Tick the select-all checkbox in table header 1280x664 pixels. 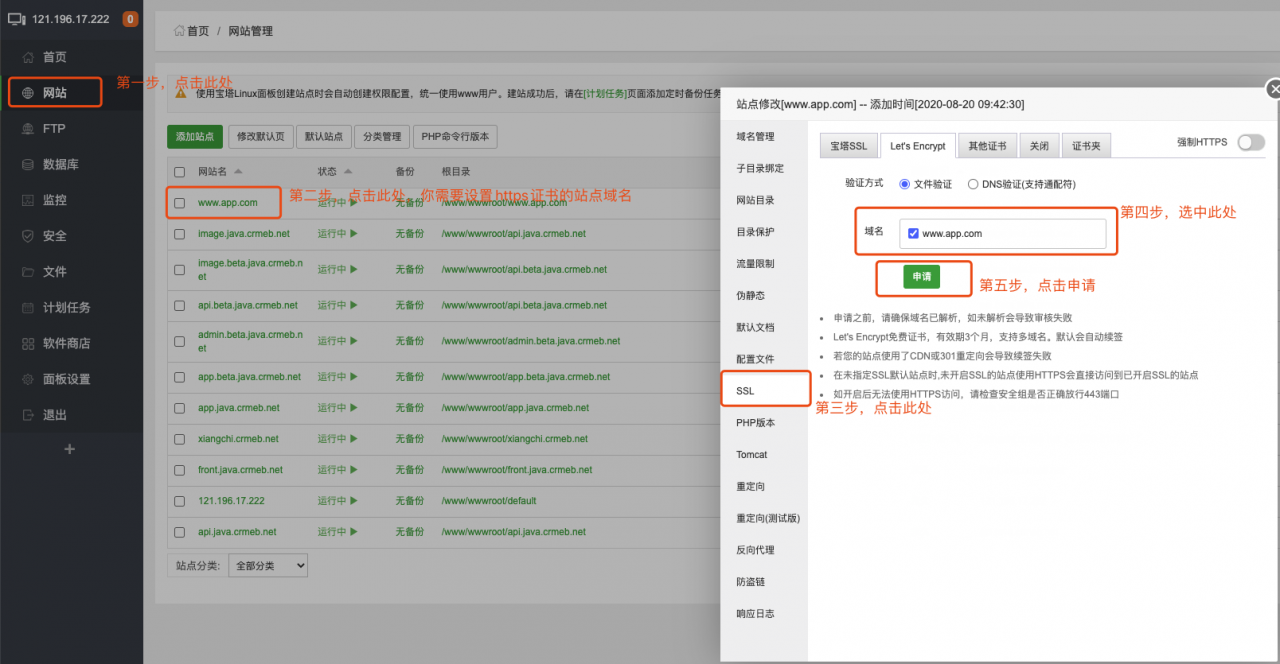[180, 172]
